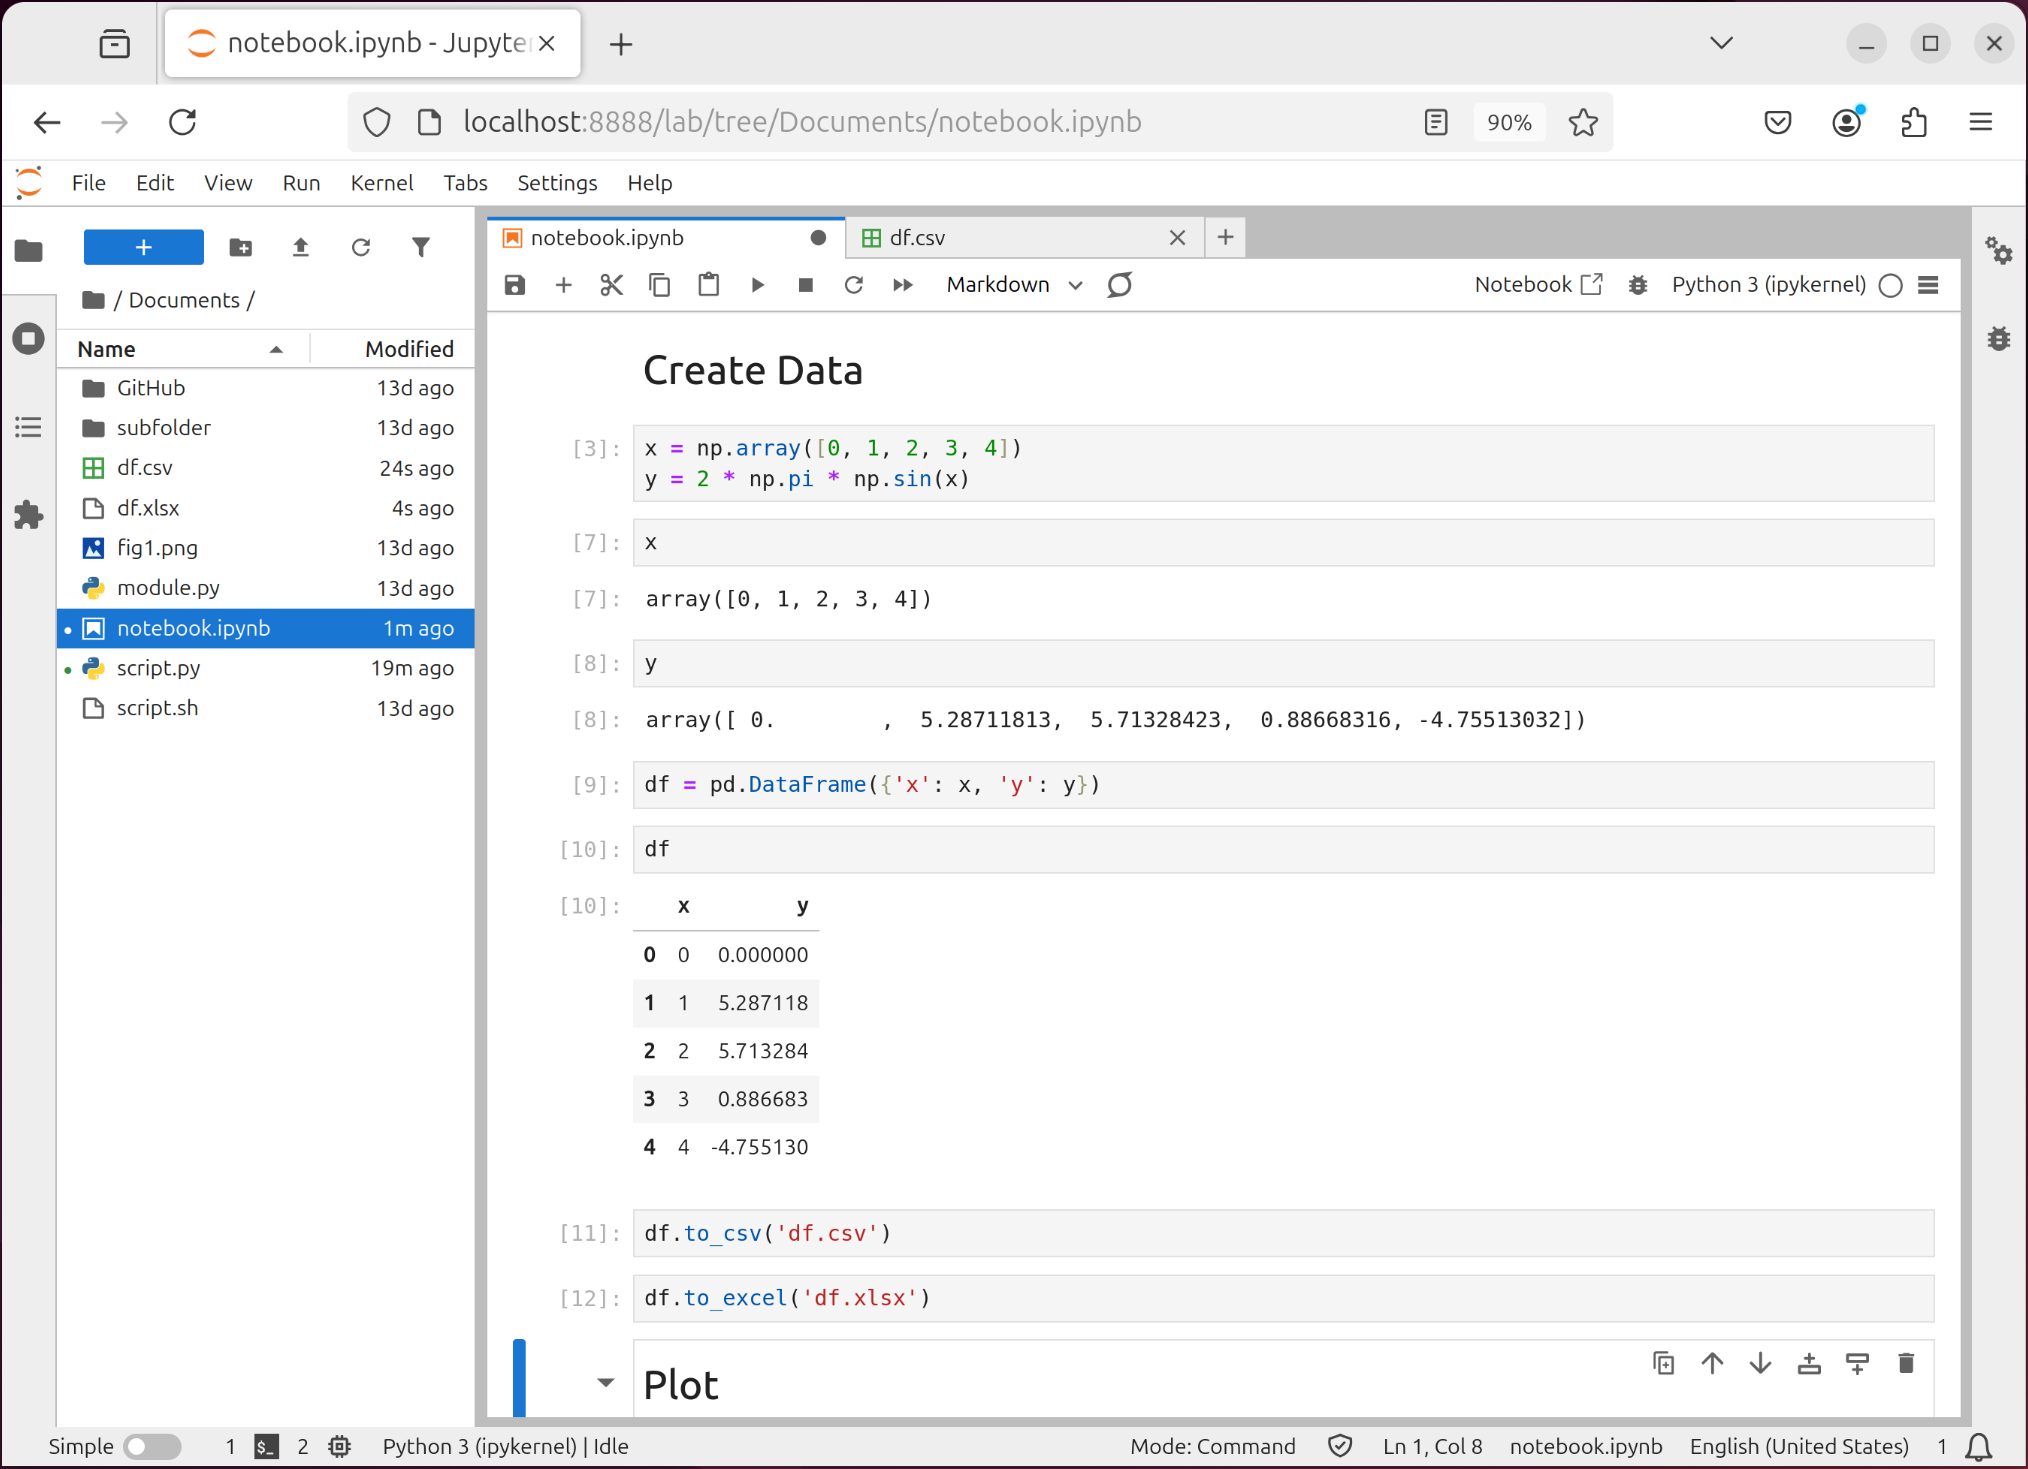Open extension manager puzzle icon
The height and width of the screenshot is (1469, 2028).
click(29, 515)
